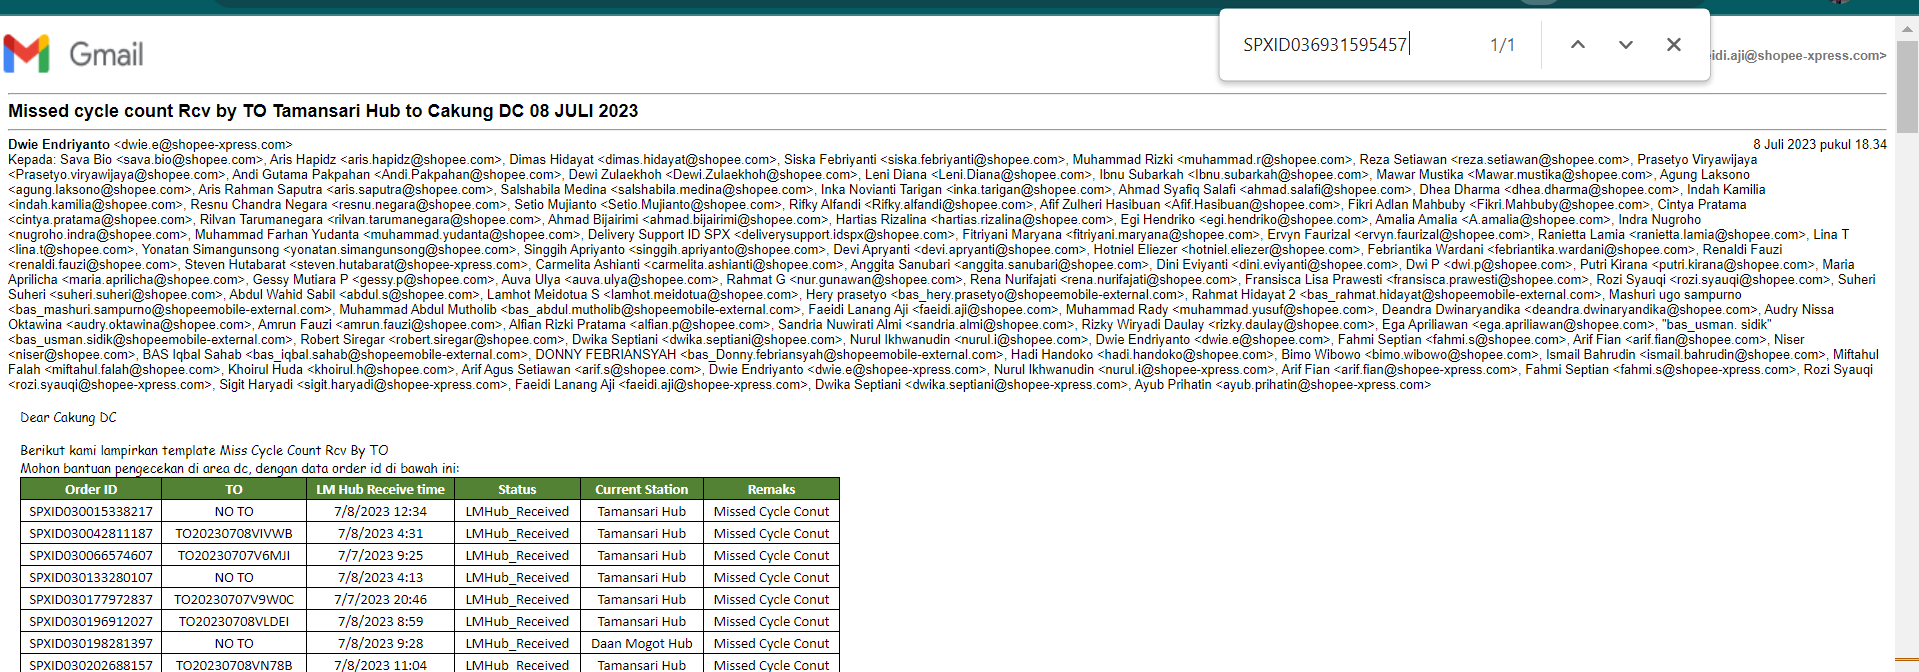This screenshot has width=1919, height=672.
Task: Click the 'Remaks' column header
Action: click(771, 490)
